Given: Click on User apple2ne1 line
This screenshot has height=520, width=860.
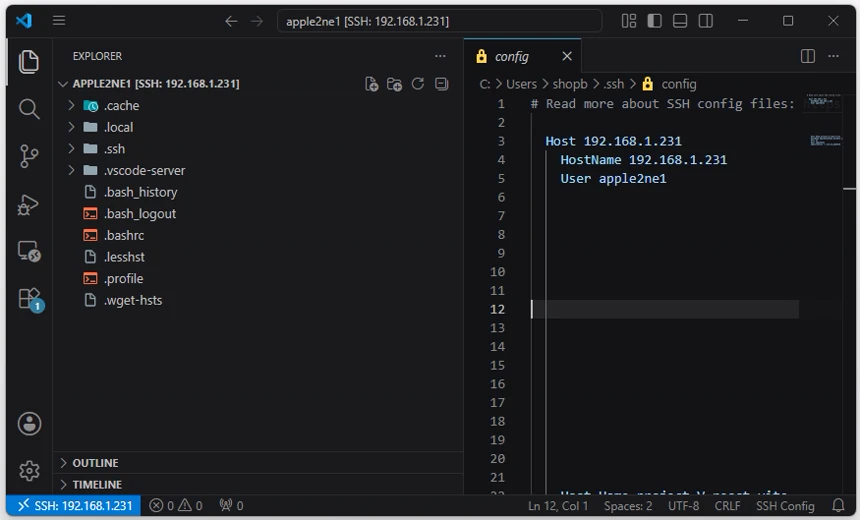Looking at the screenshot, I should (613, 178).
